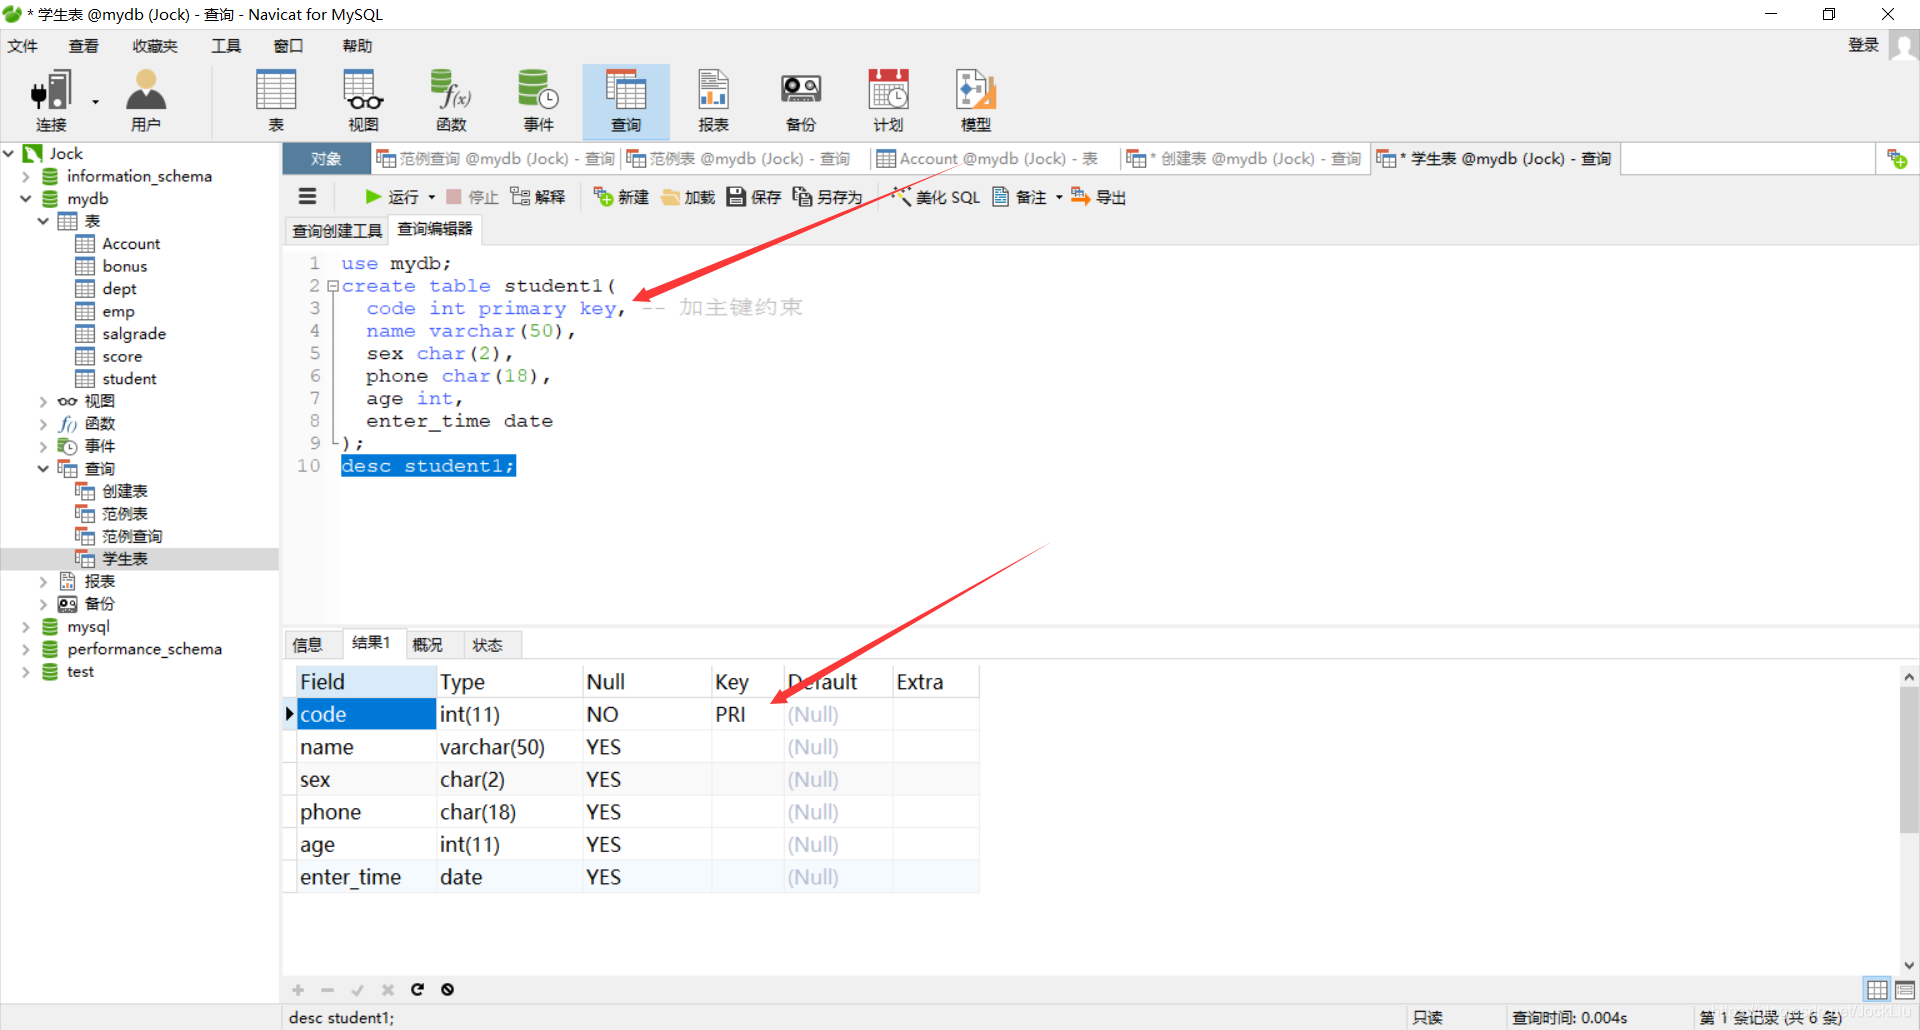Image resolution: width=1920 pixels, height=1030 pixels.
Task: Click the new tab icon with green plus
Action: coord(1897,159)
